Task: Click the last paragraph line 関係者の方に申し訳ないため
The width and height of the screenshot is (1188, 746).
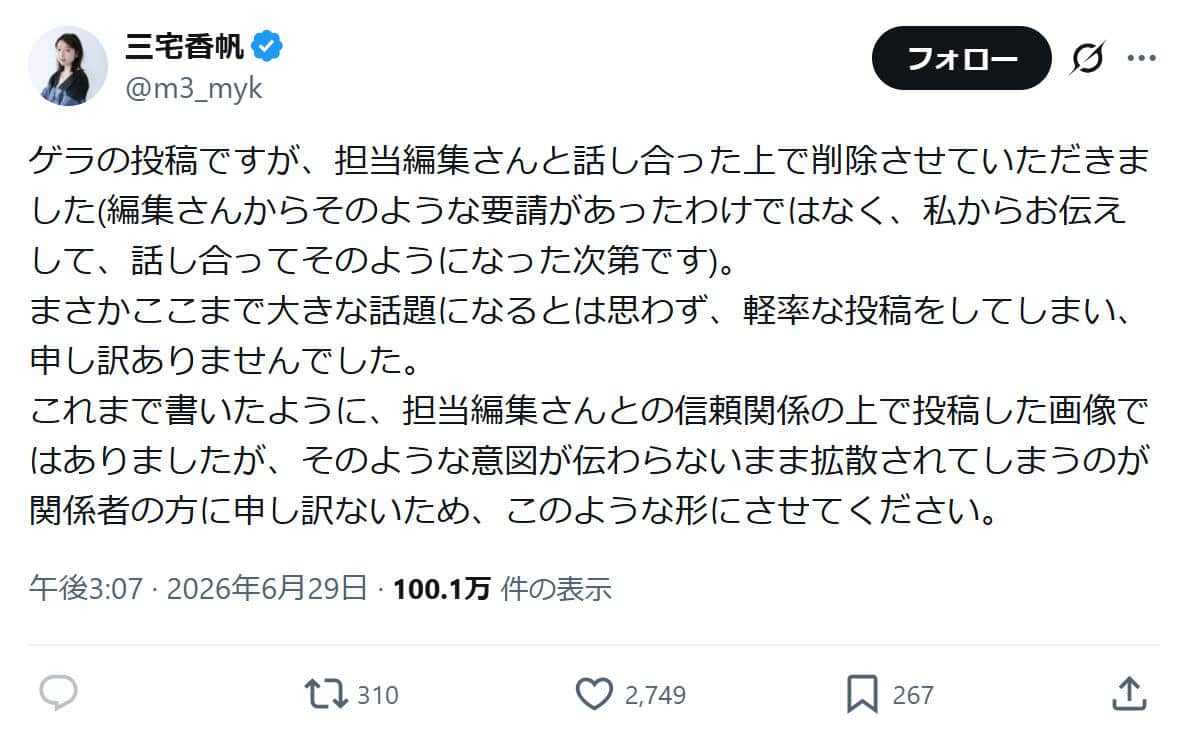Action: coord(513,511)
